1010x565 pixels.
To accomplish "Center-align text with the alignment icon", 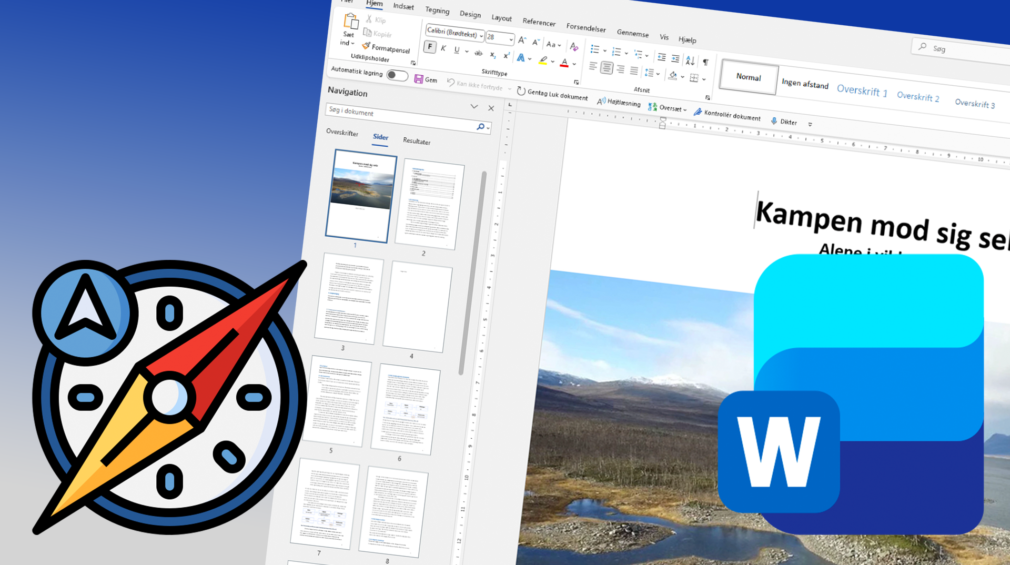I will 607,68.
